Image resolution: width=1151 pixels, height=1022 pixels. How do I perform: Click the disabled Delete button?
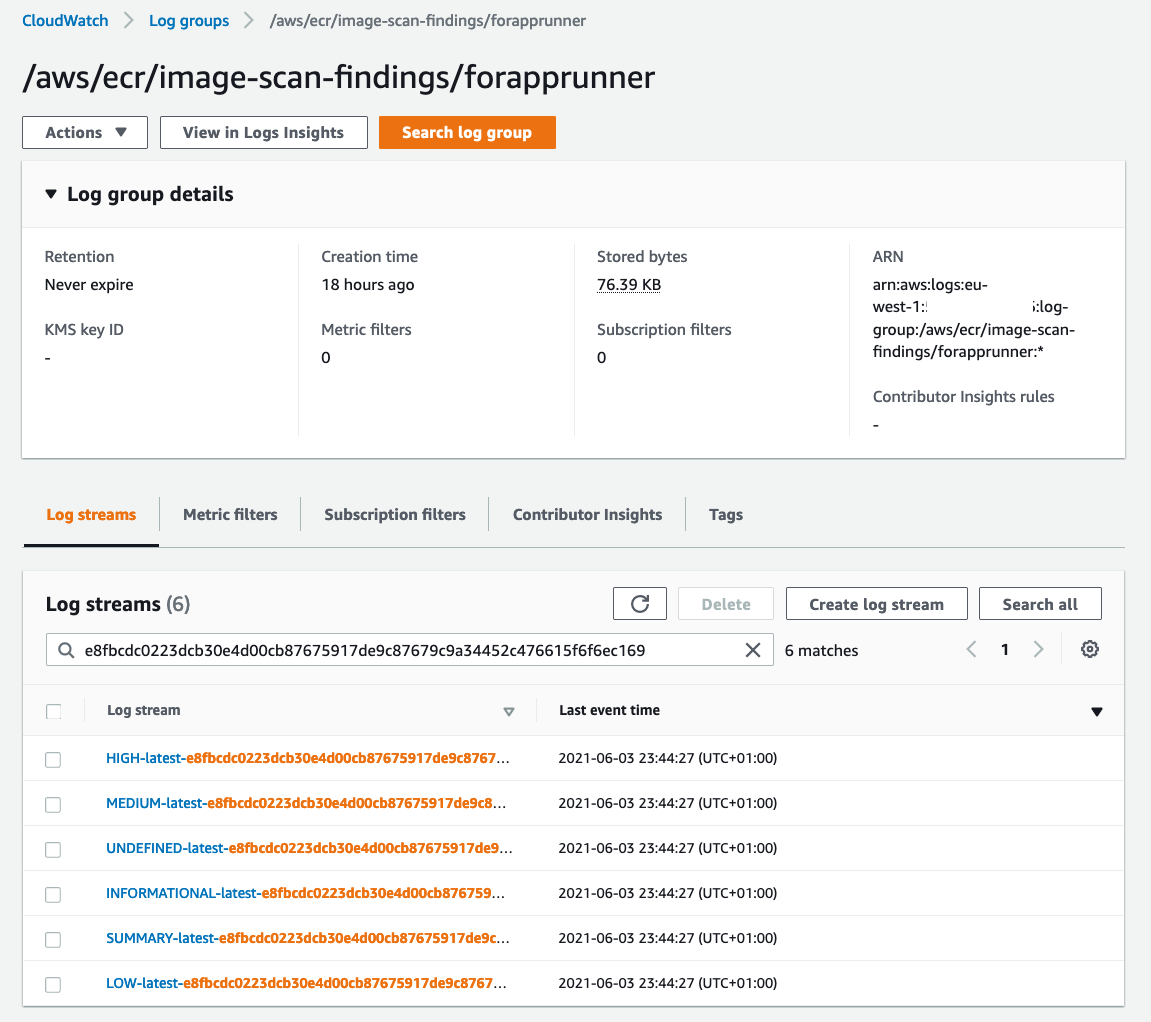[726, 604]
